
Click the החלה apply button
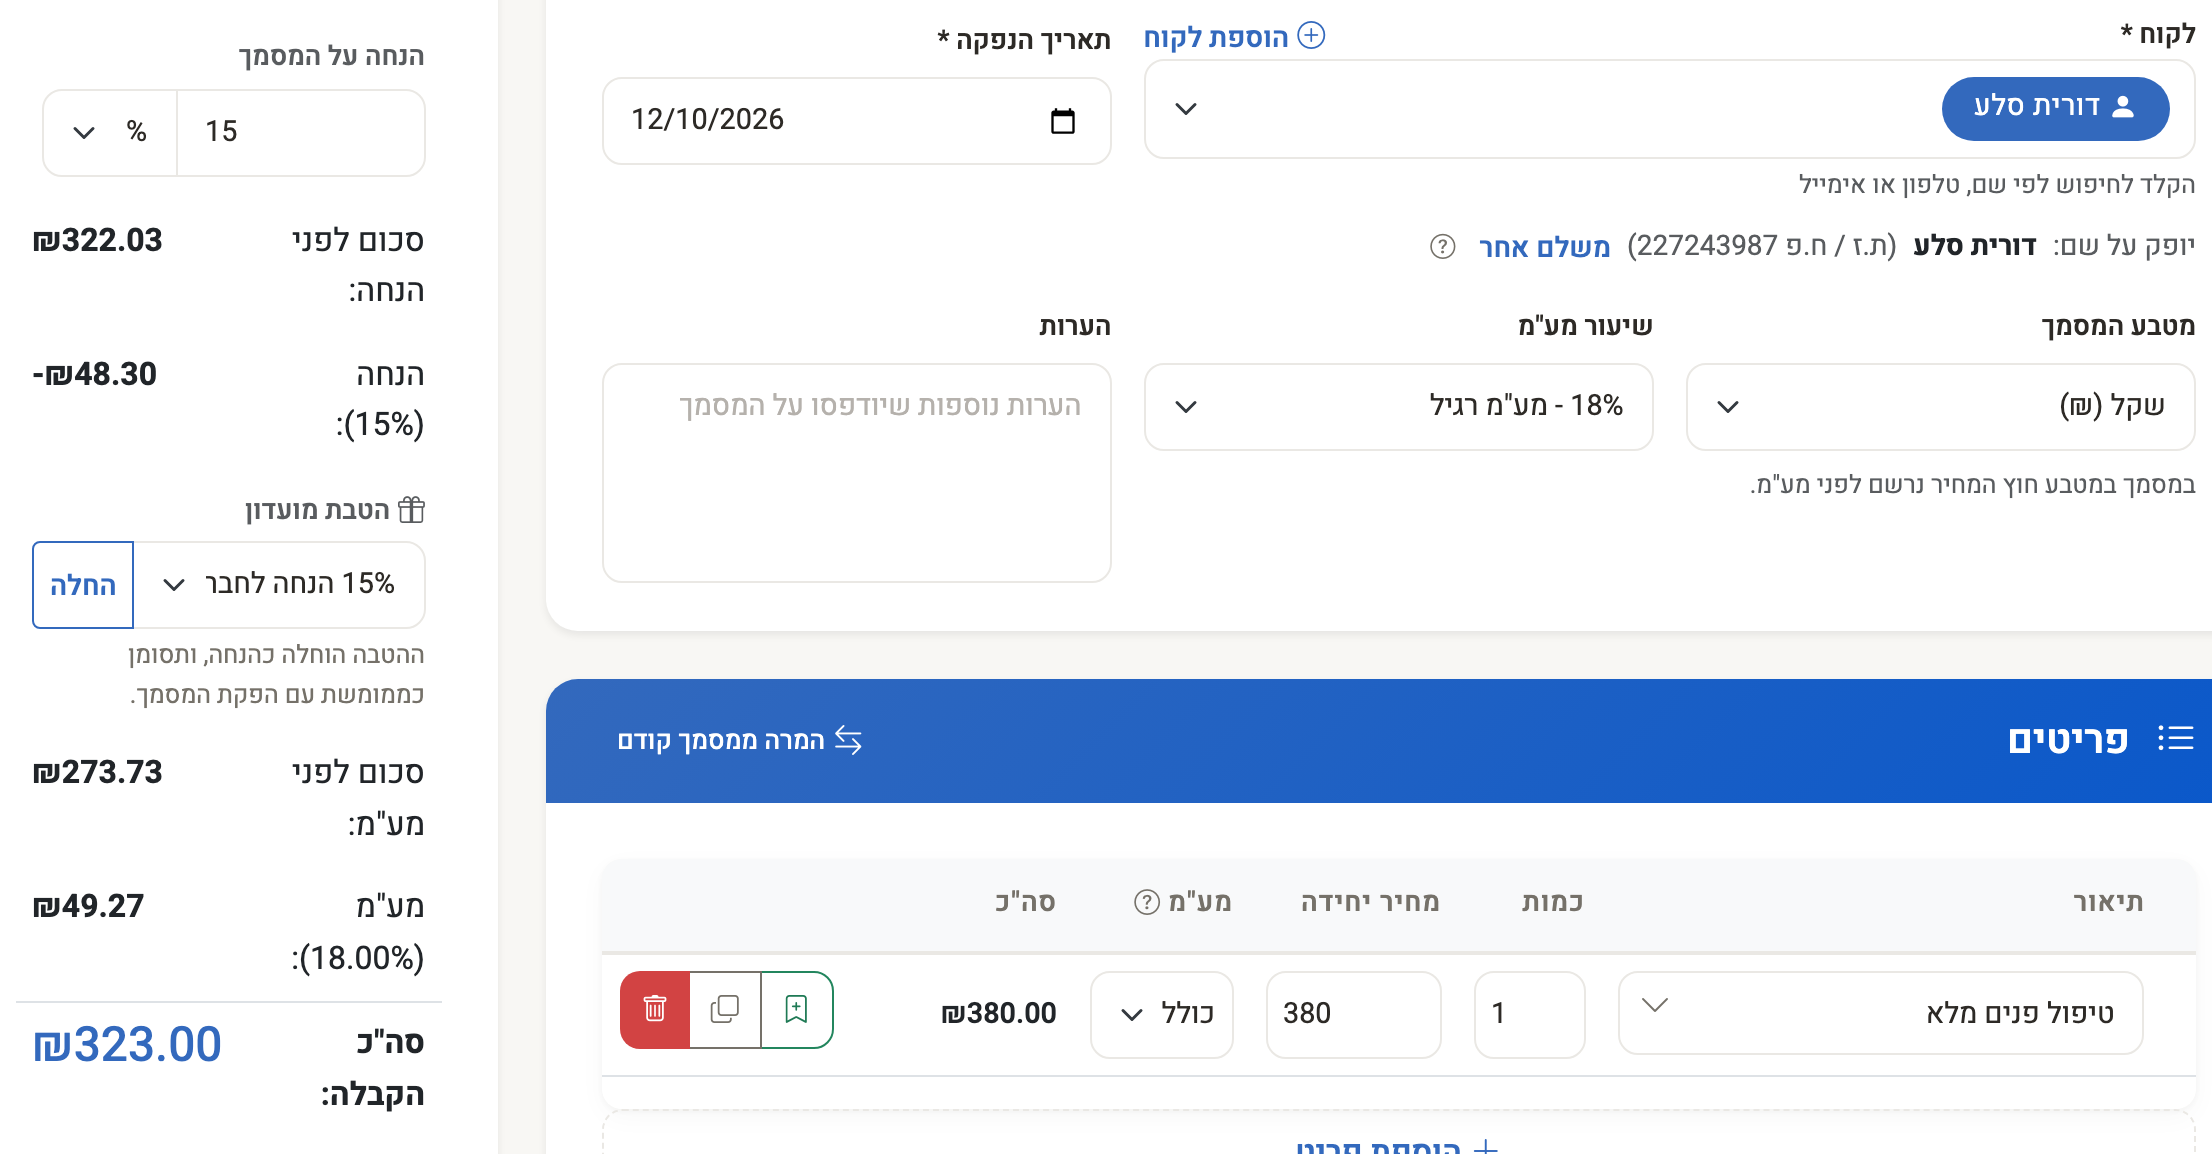pos(83,585)
